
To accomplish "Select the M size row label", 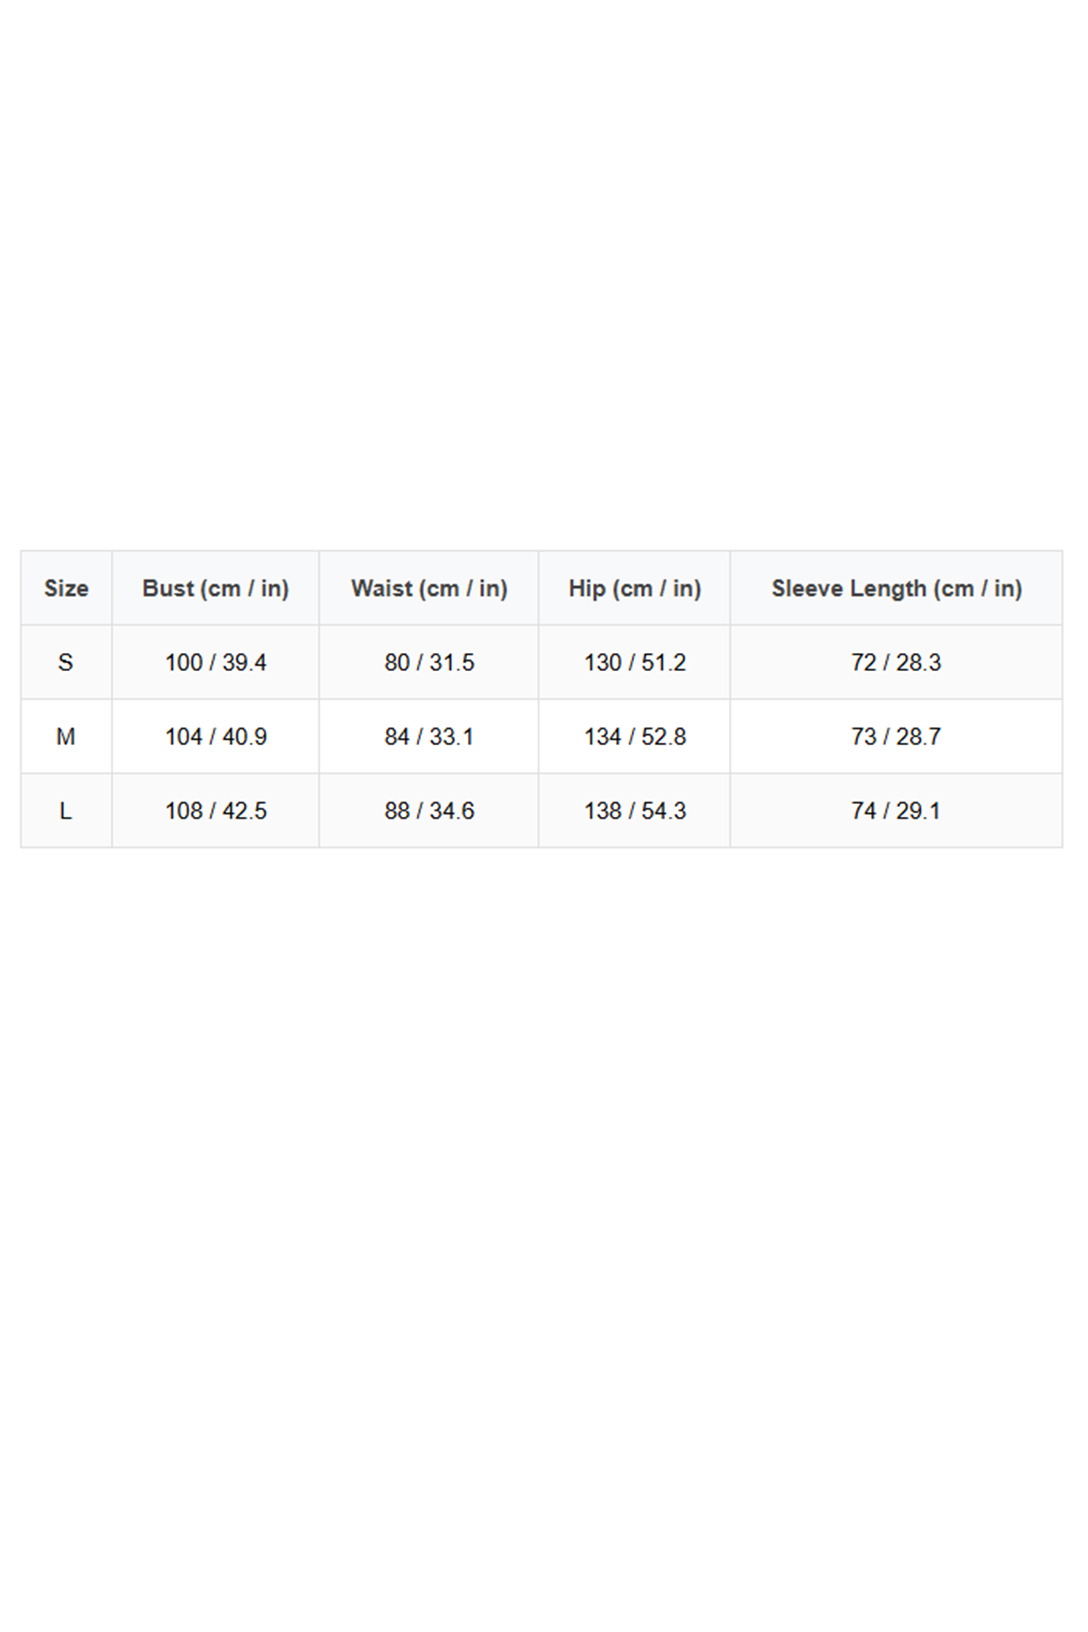I will pyautogui.click(x=66, y=737).
